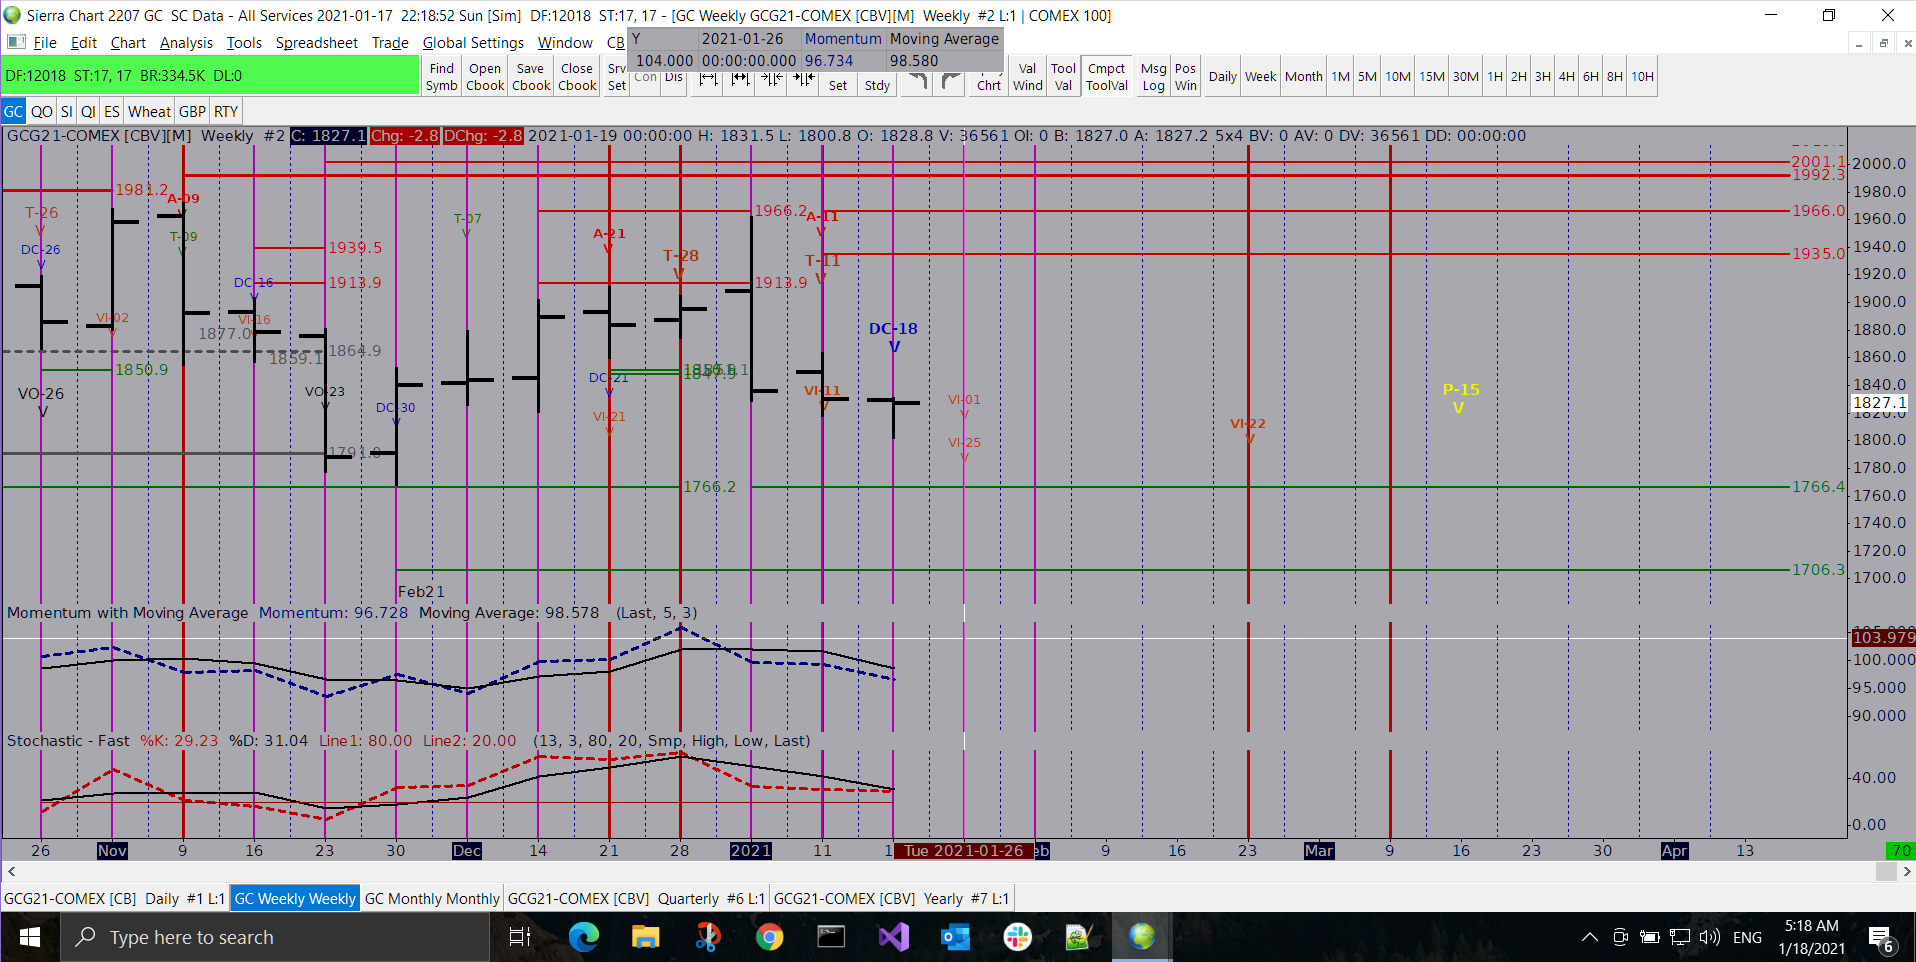Click the network icon in system tray

click(1680, 937)
